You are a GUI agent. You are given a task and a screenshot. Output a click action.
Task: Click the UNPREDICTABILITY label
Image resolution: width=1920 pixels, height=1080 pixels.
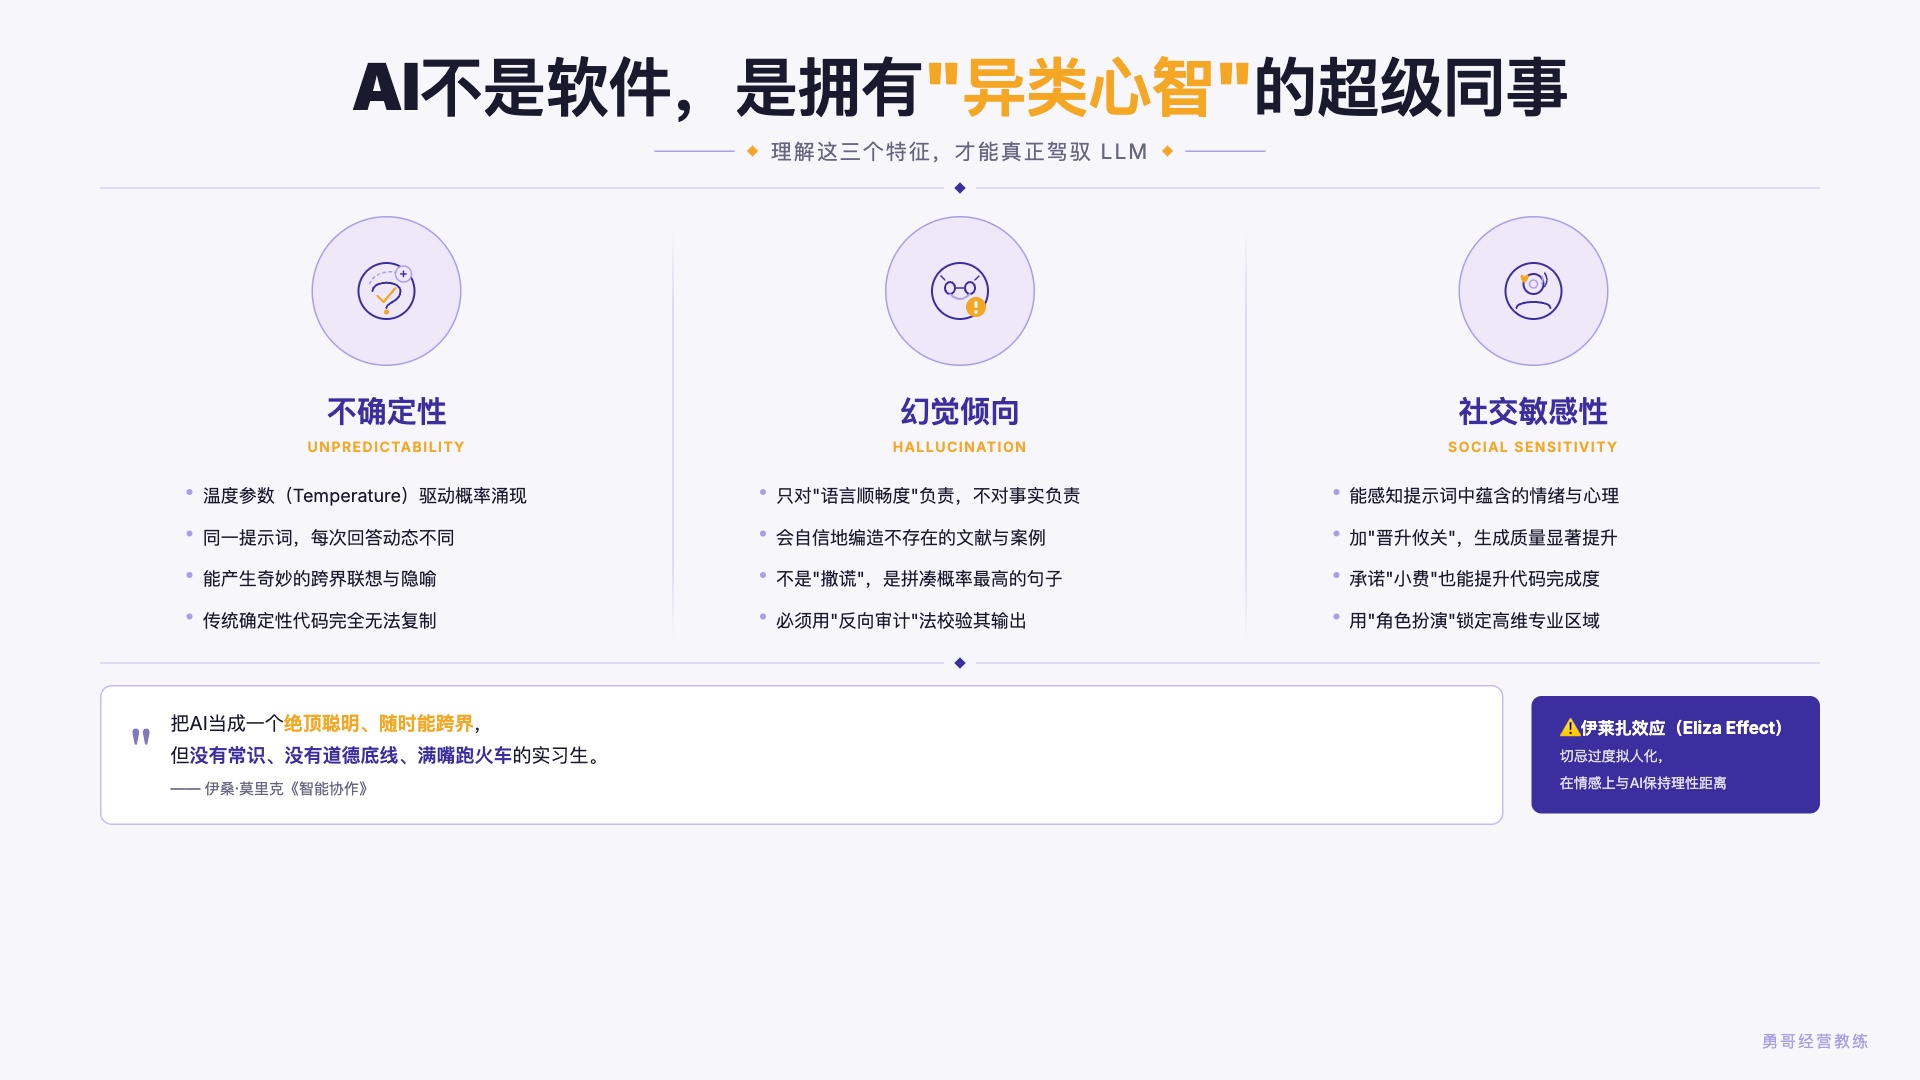pyautogui.click(x=386, y=447)
